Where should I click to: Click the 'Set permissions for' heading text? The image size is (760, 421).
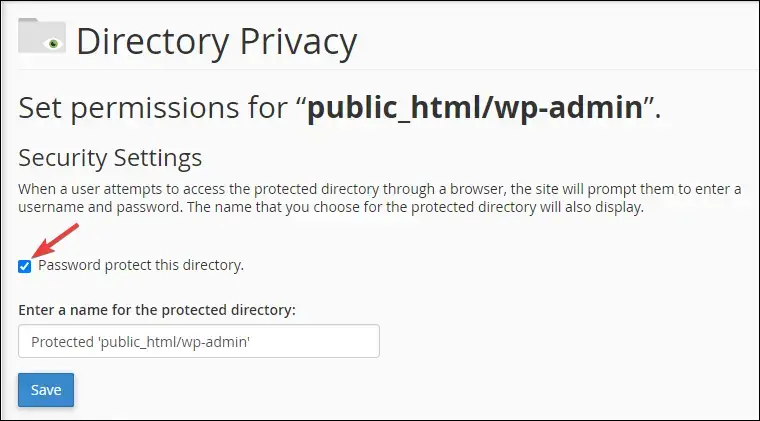(x=153, y=108)
